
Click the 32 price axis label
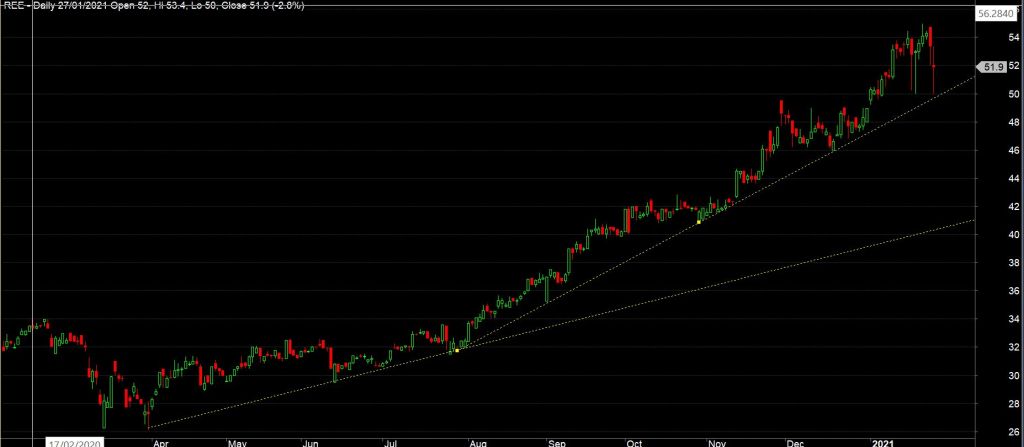pos(1014,347)
